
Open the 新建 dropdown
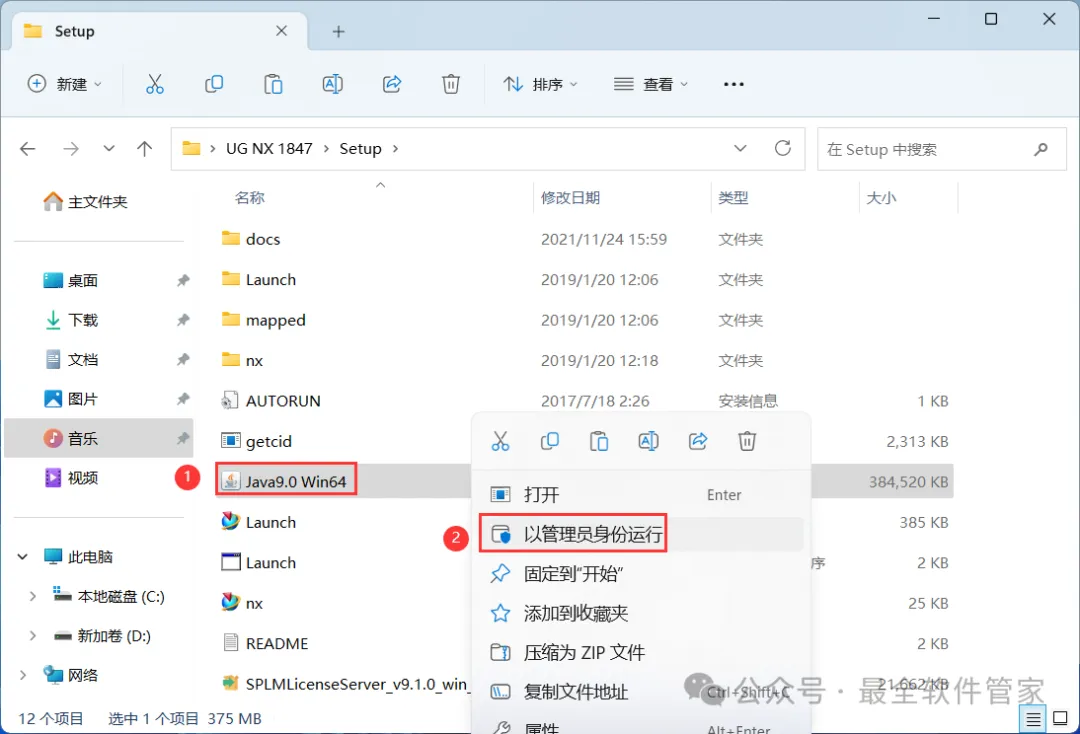(x=65, y=84)
